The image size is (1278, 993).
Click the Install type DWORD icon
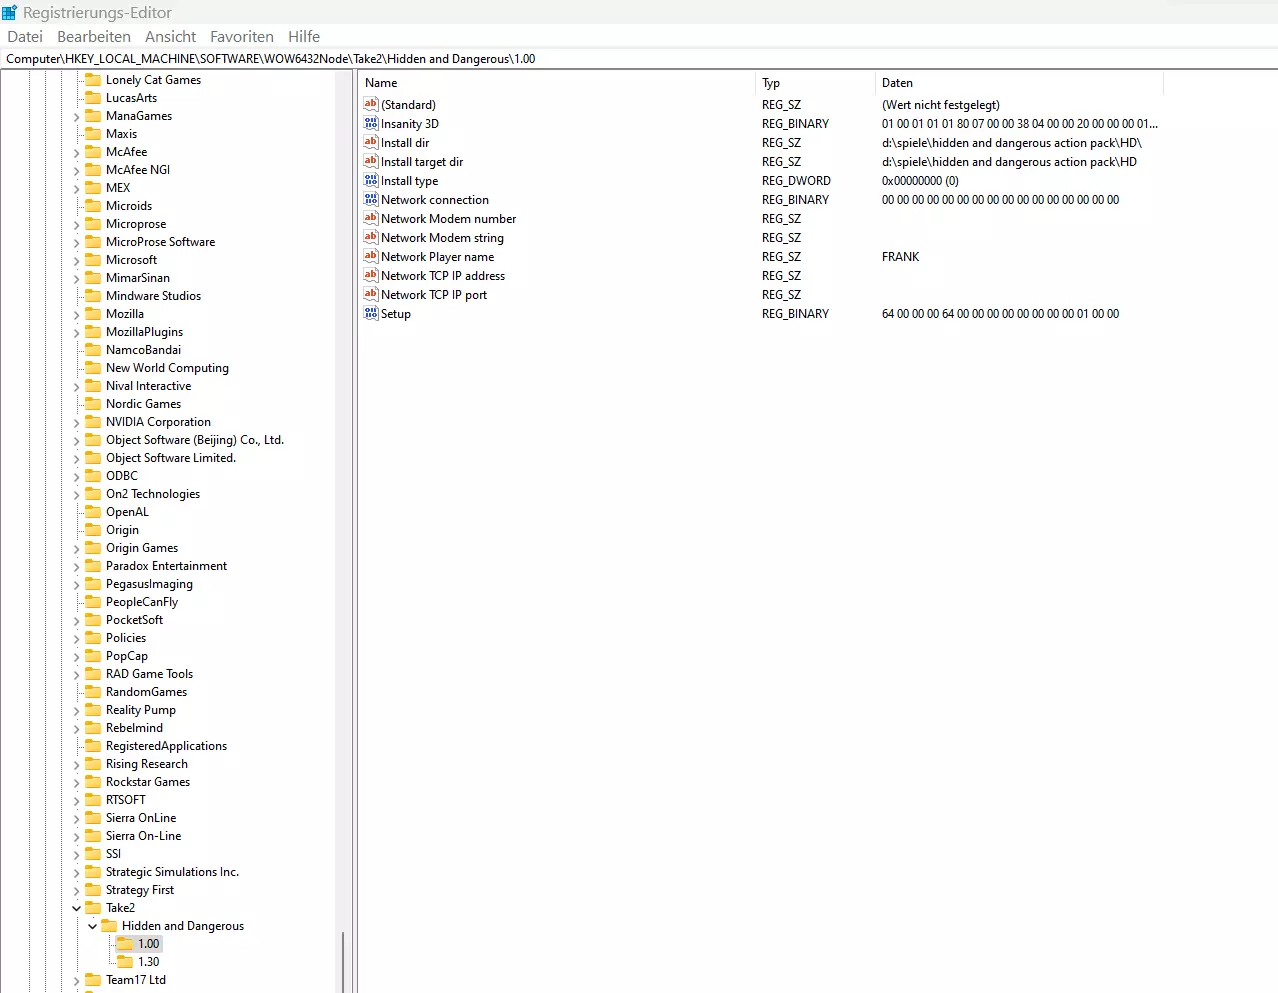371,180
